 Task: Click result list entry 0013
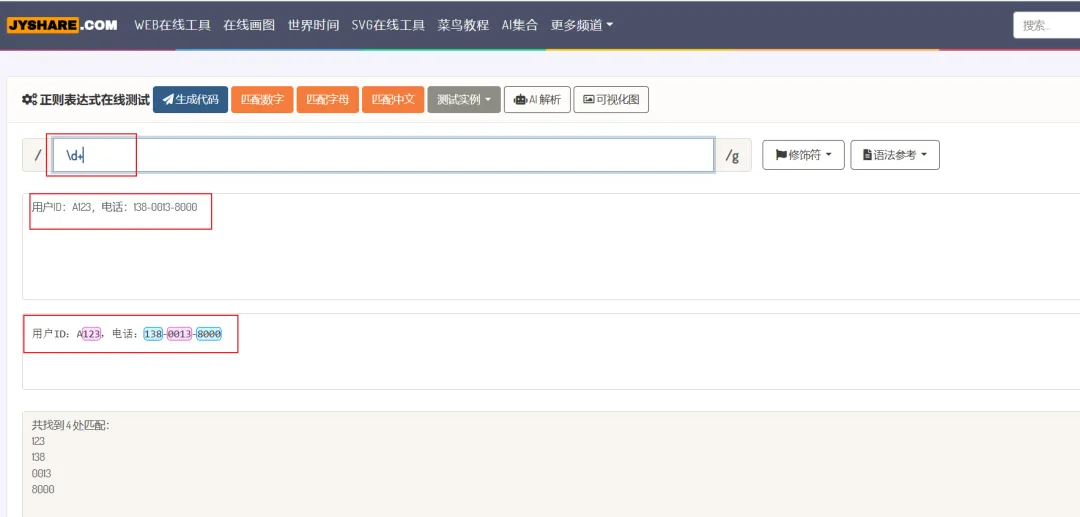click(x=41, y=474)
